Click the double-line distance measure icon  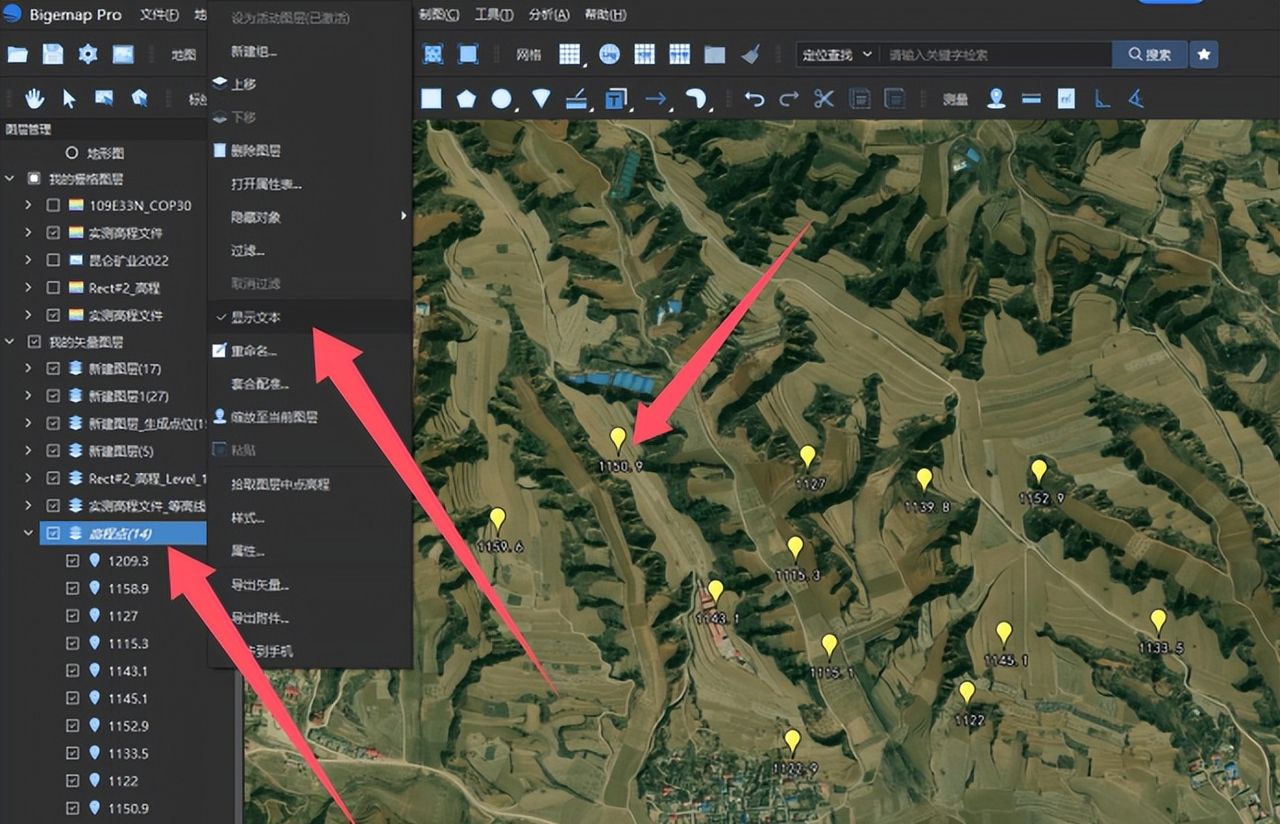tap(1032, 98)
